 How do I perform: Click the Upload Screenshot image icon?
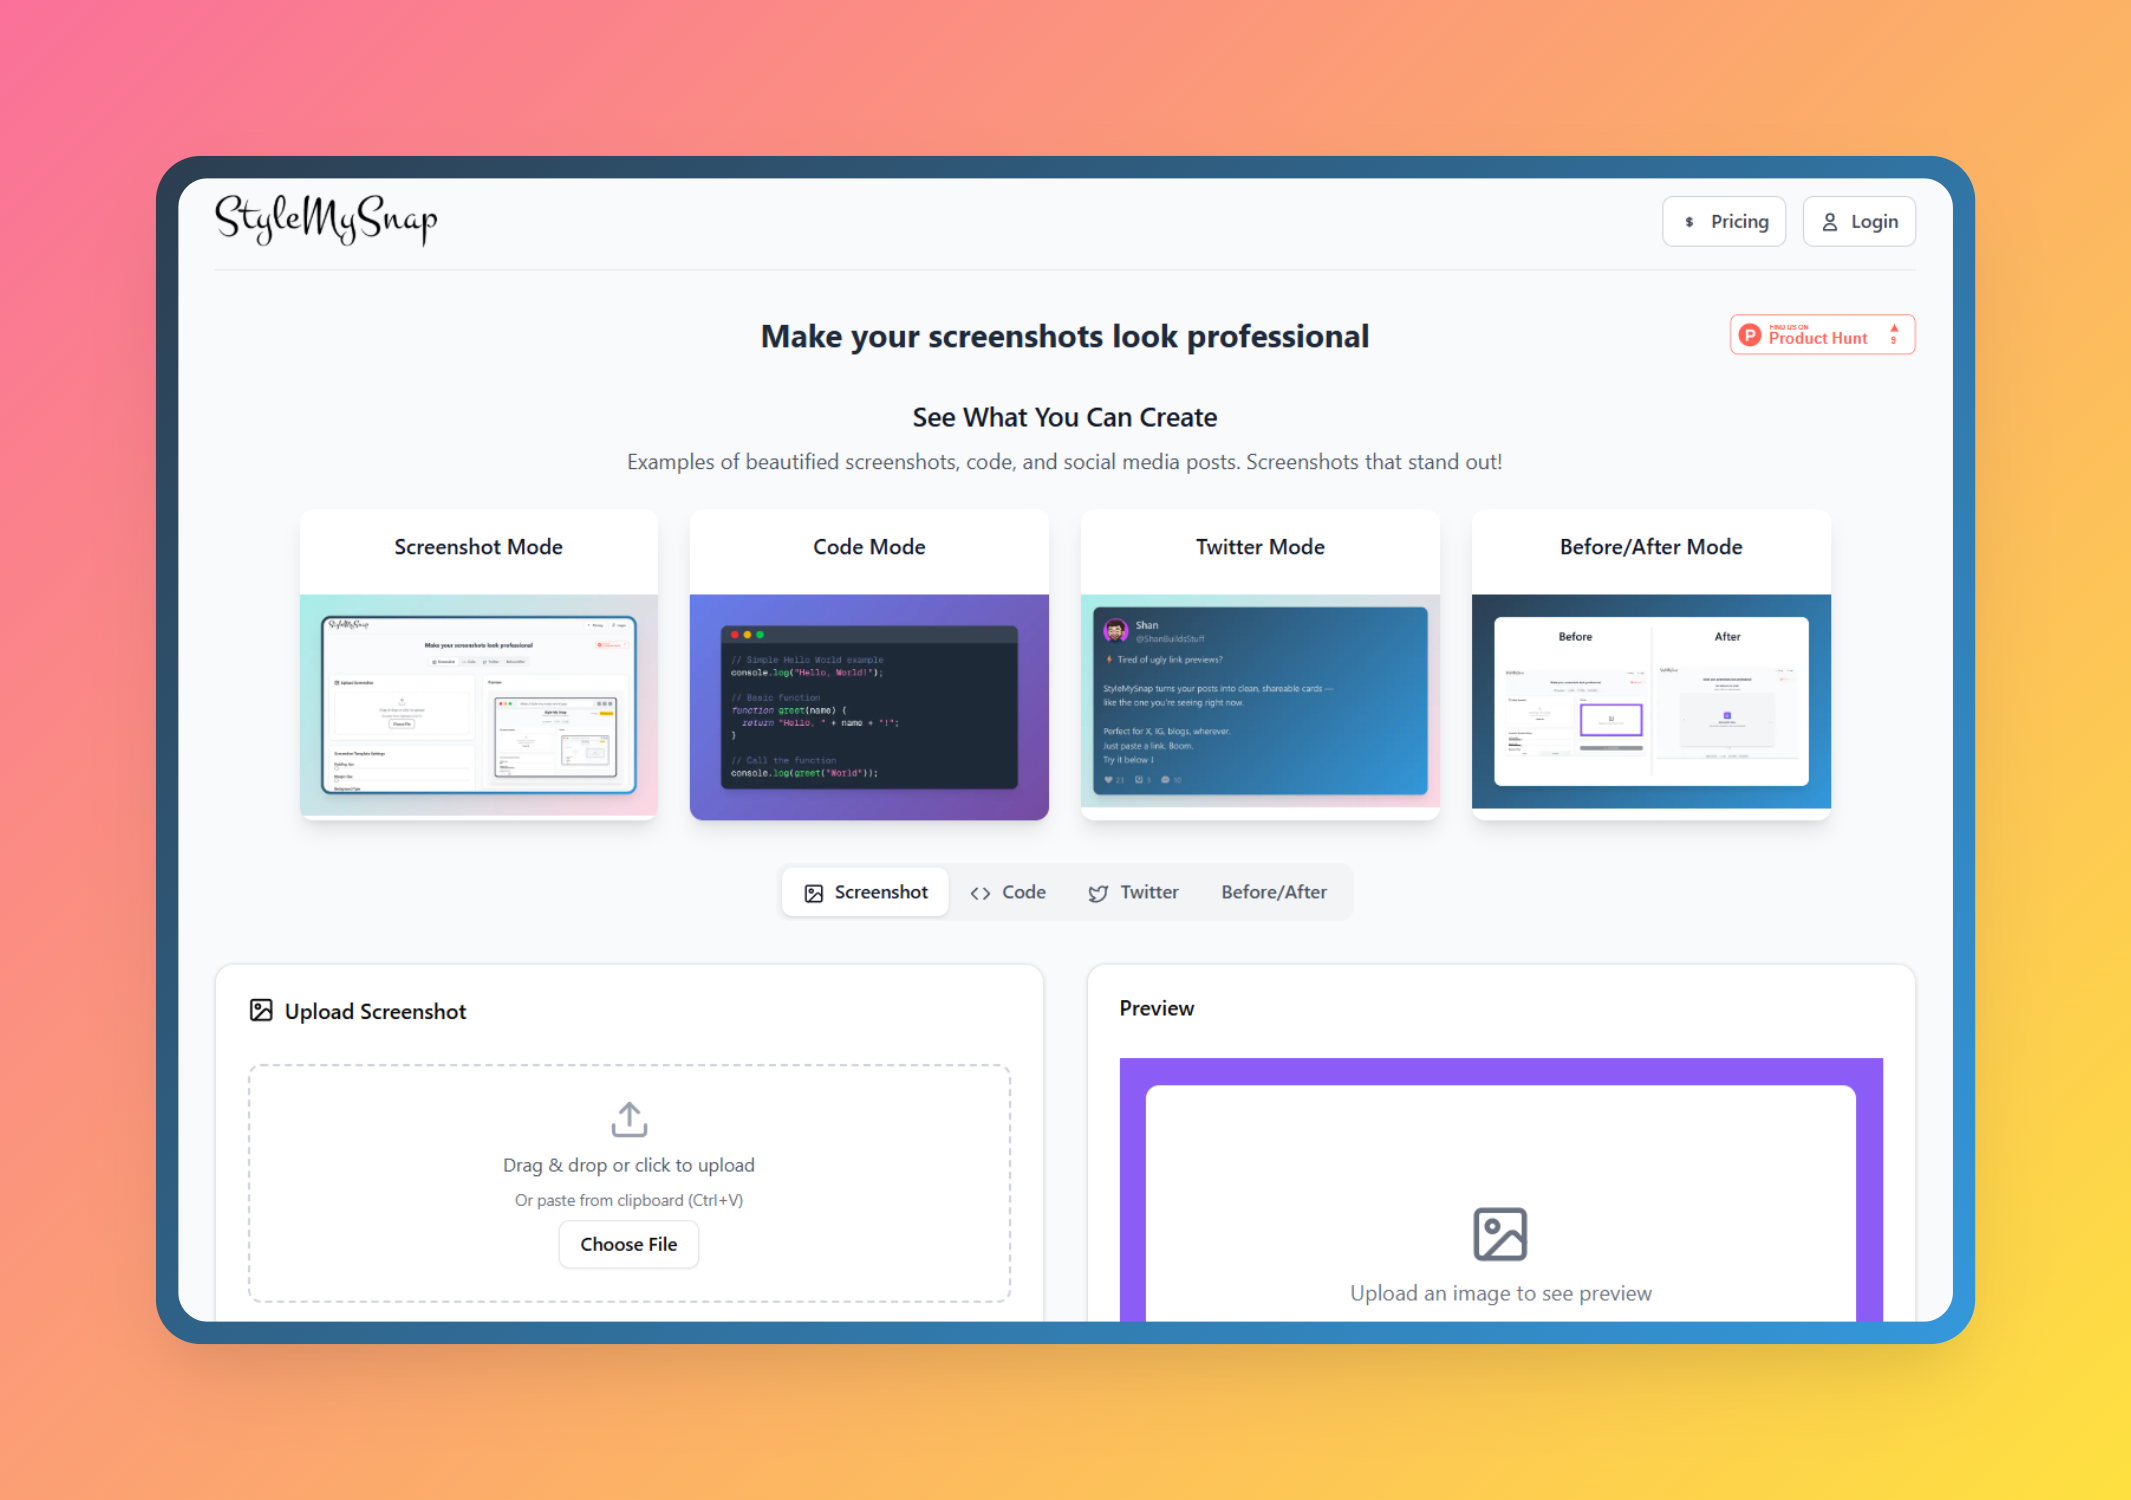261,1010
